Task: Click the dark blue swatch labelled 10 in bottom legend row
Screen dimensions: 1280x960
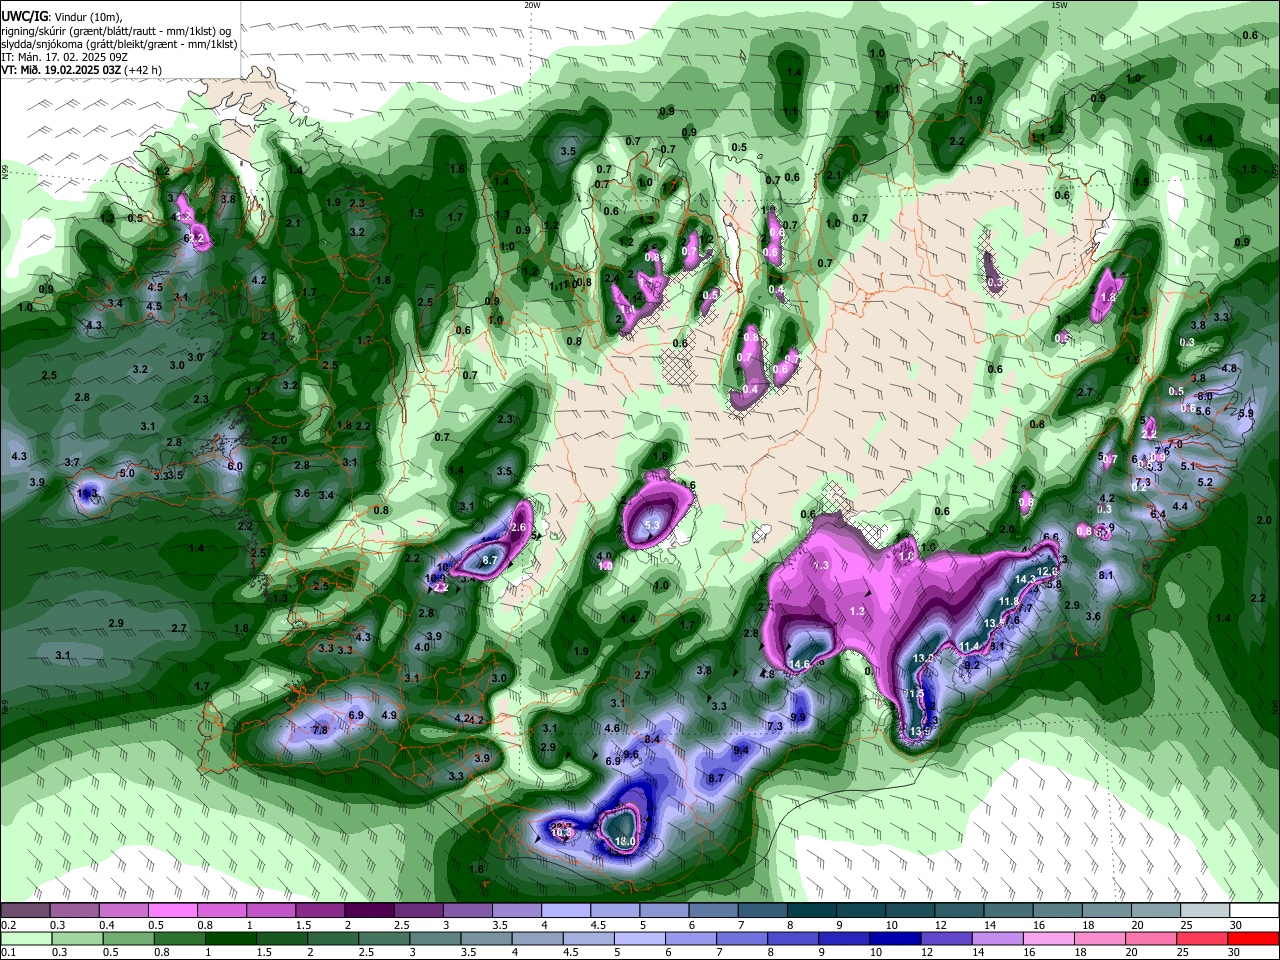Action: (x=895, y=938)
